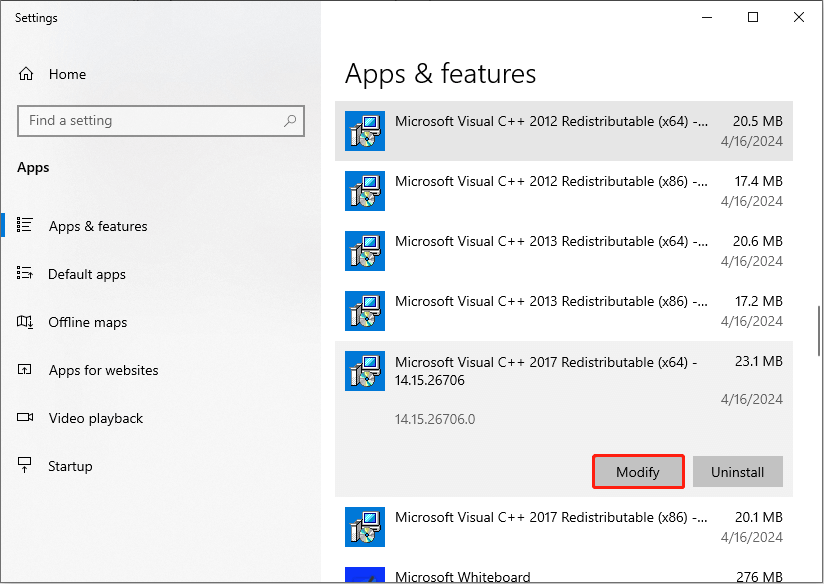This screenshot has height=584, width=824.
Task: Click Modify for Visual C++ 2017 x64
Action: point(638,472)
